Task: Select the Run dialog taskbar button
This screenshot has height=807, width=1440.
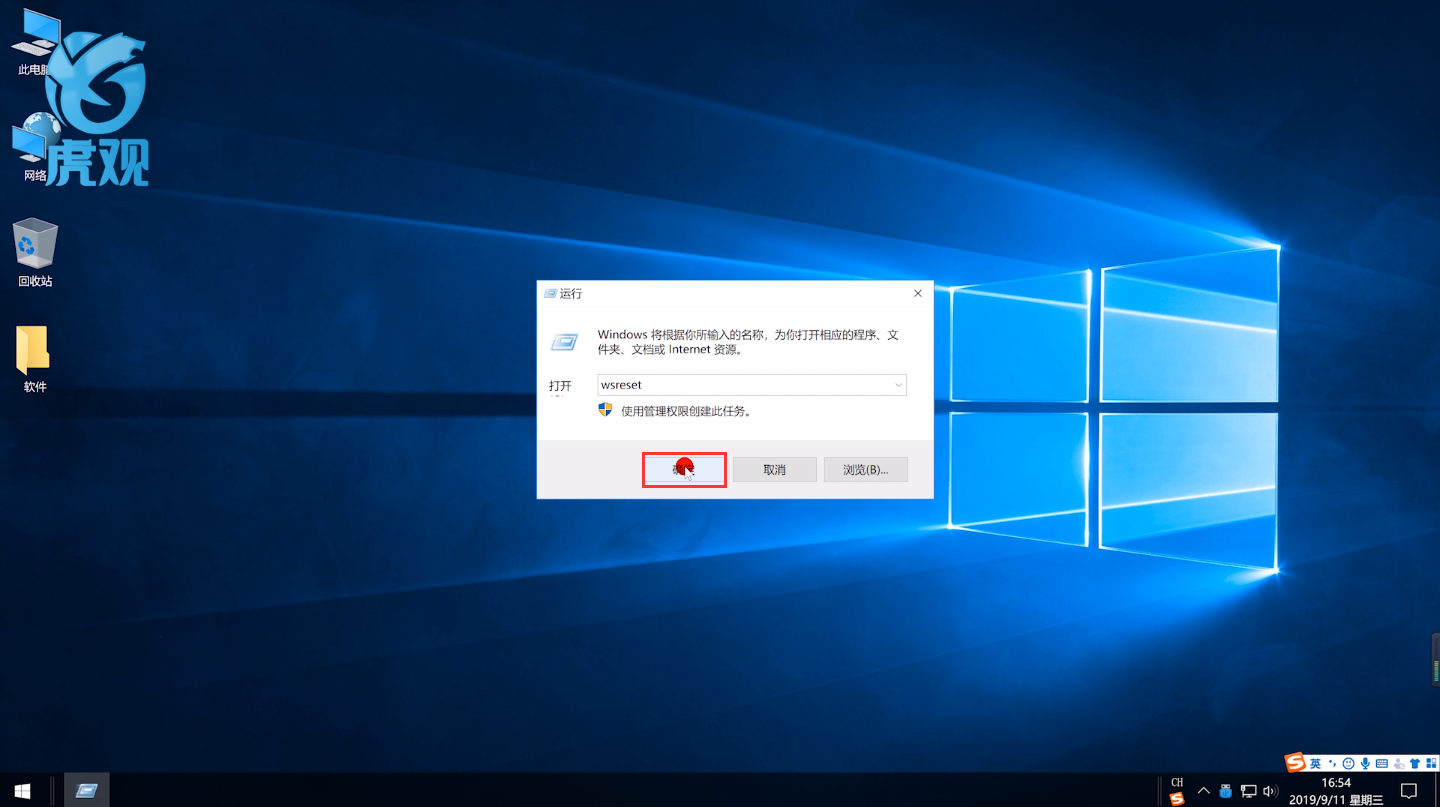Action: coord(87,791)
